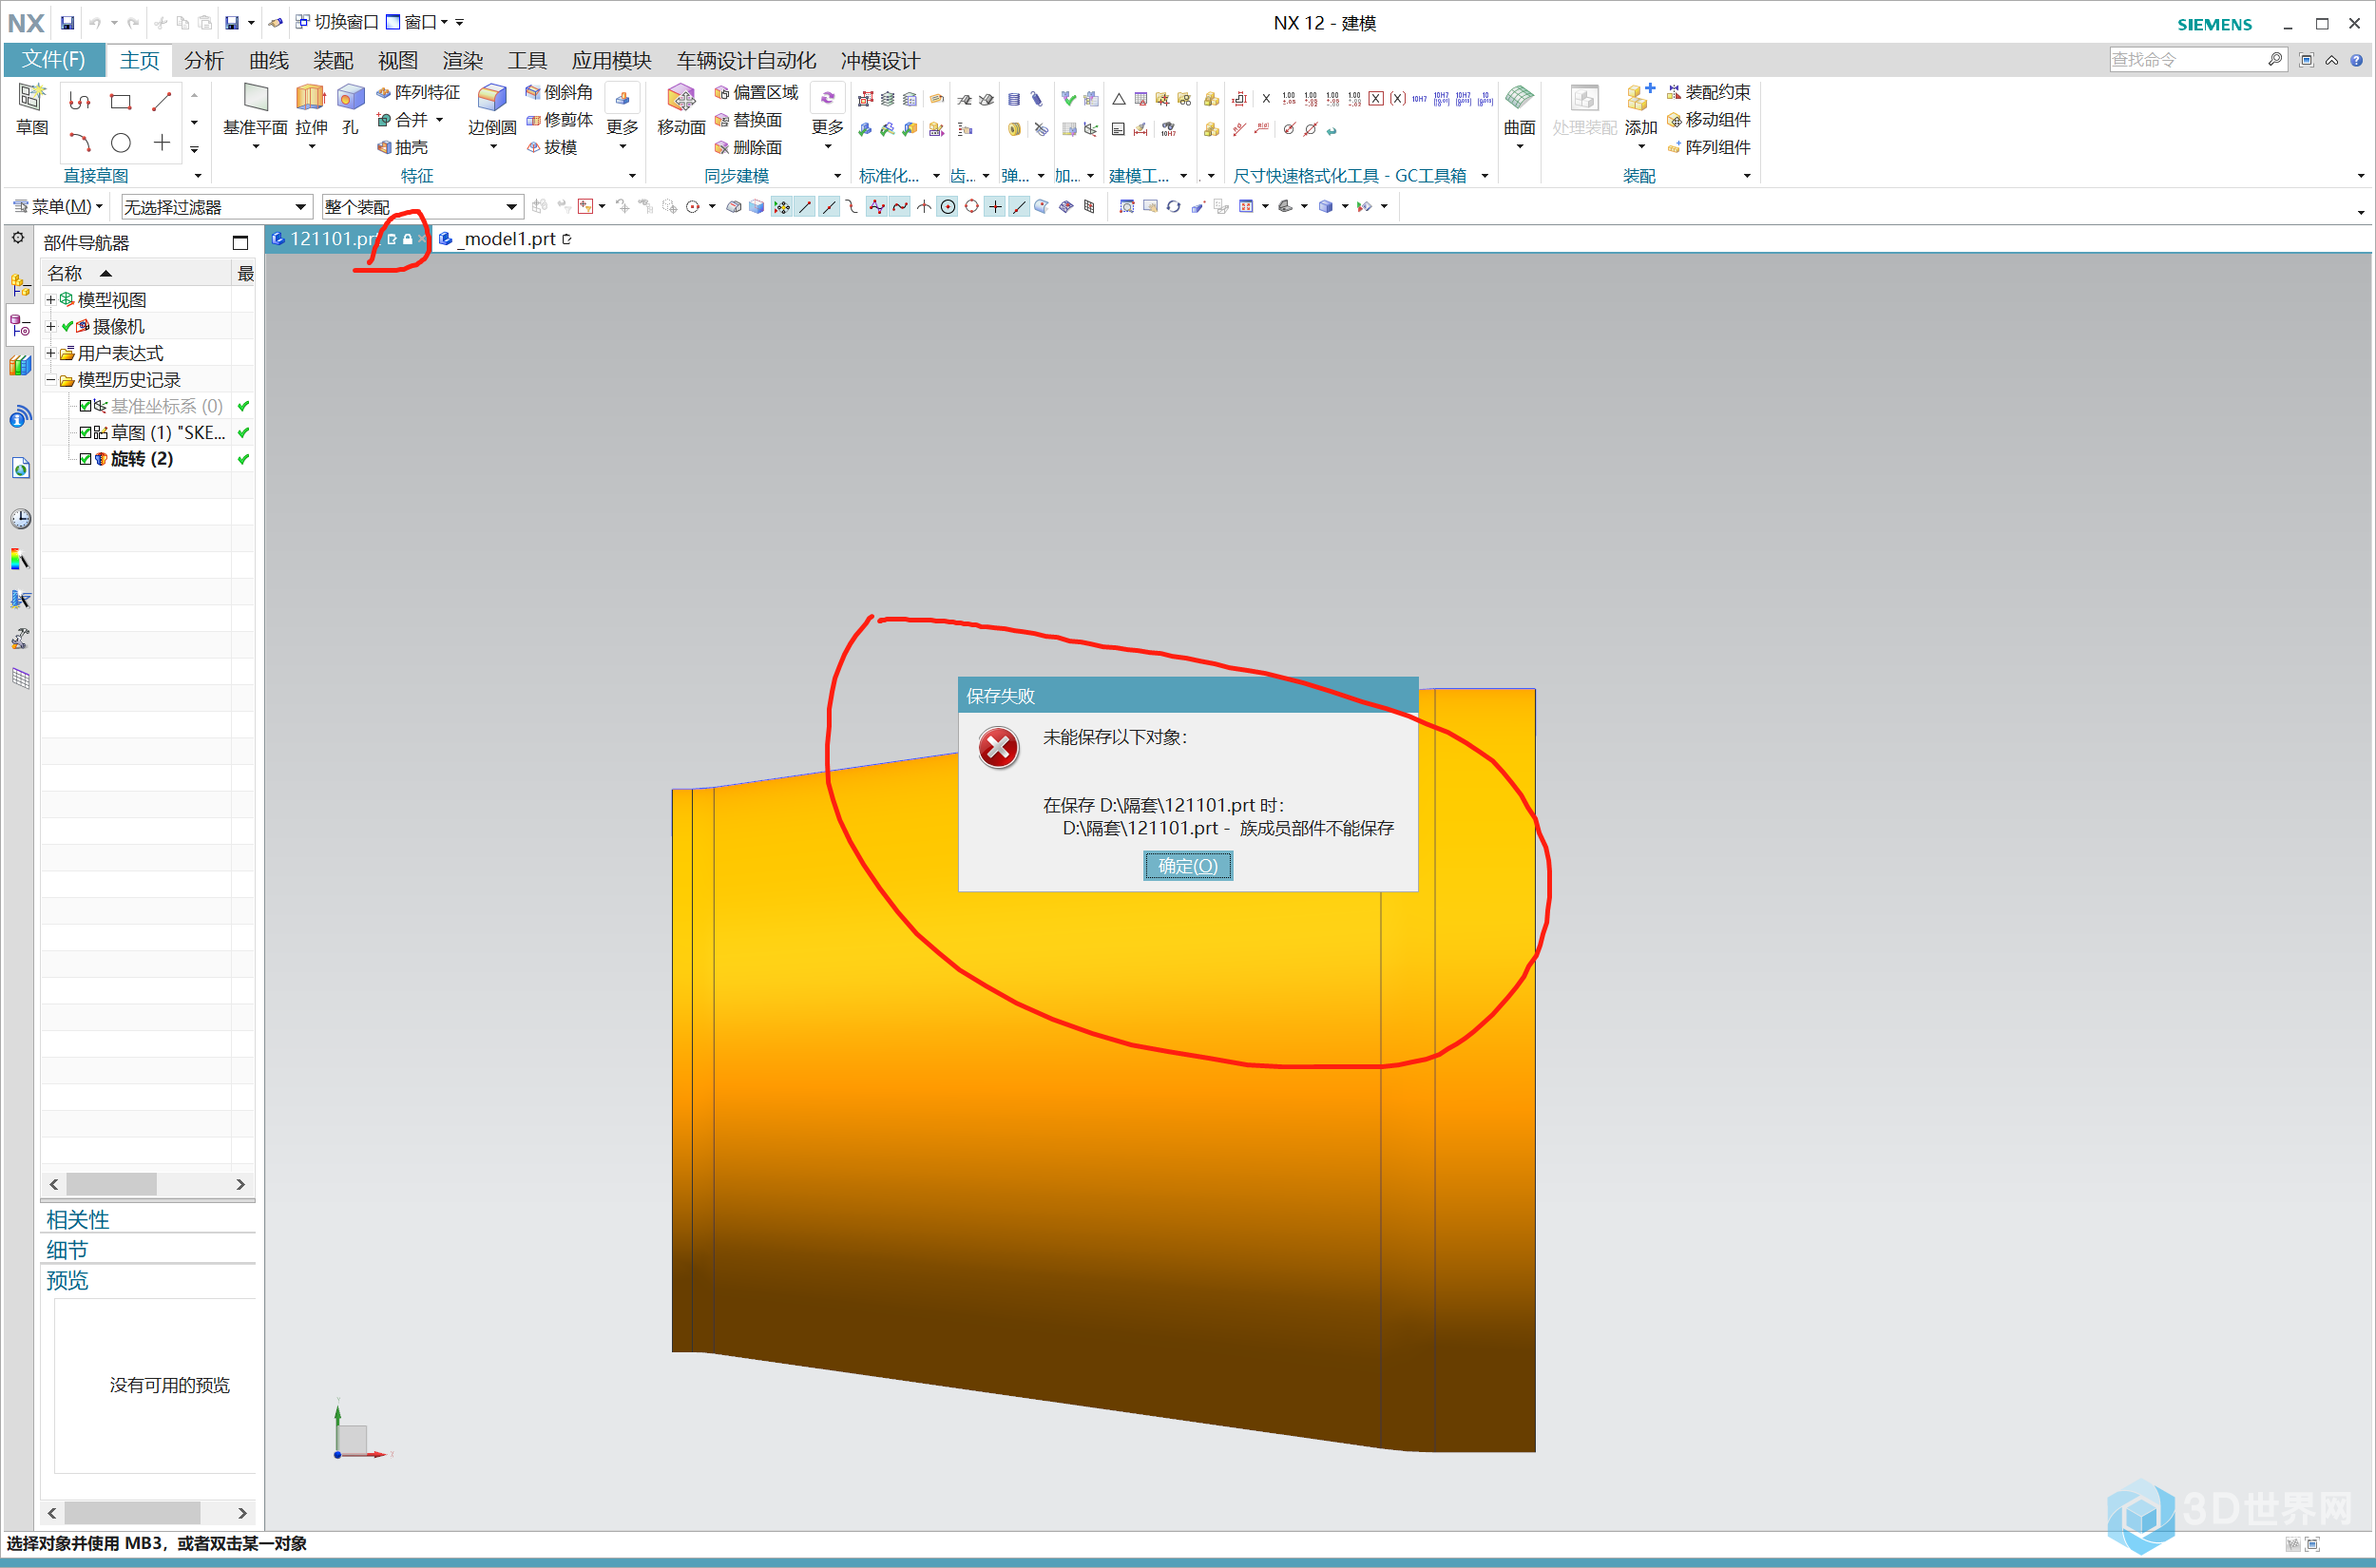Screen dimensions: 2376x1568
Task: Select Move Component (移动组件)
Action: tap(1708, 120)
